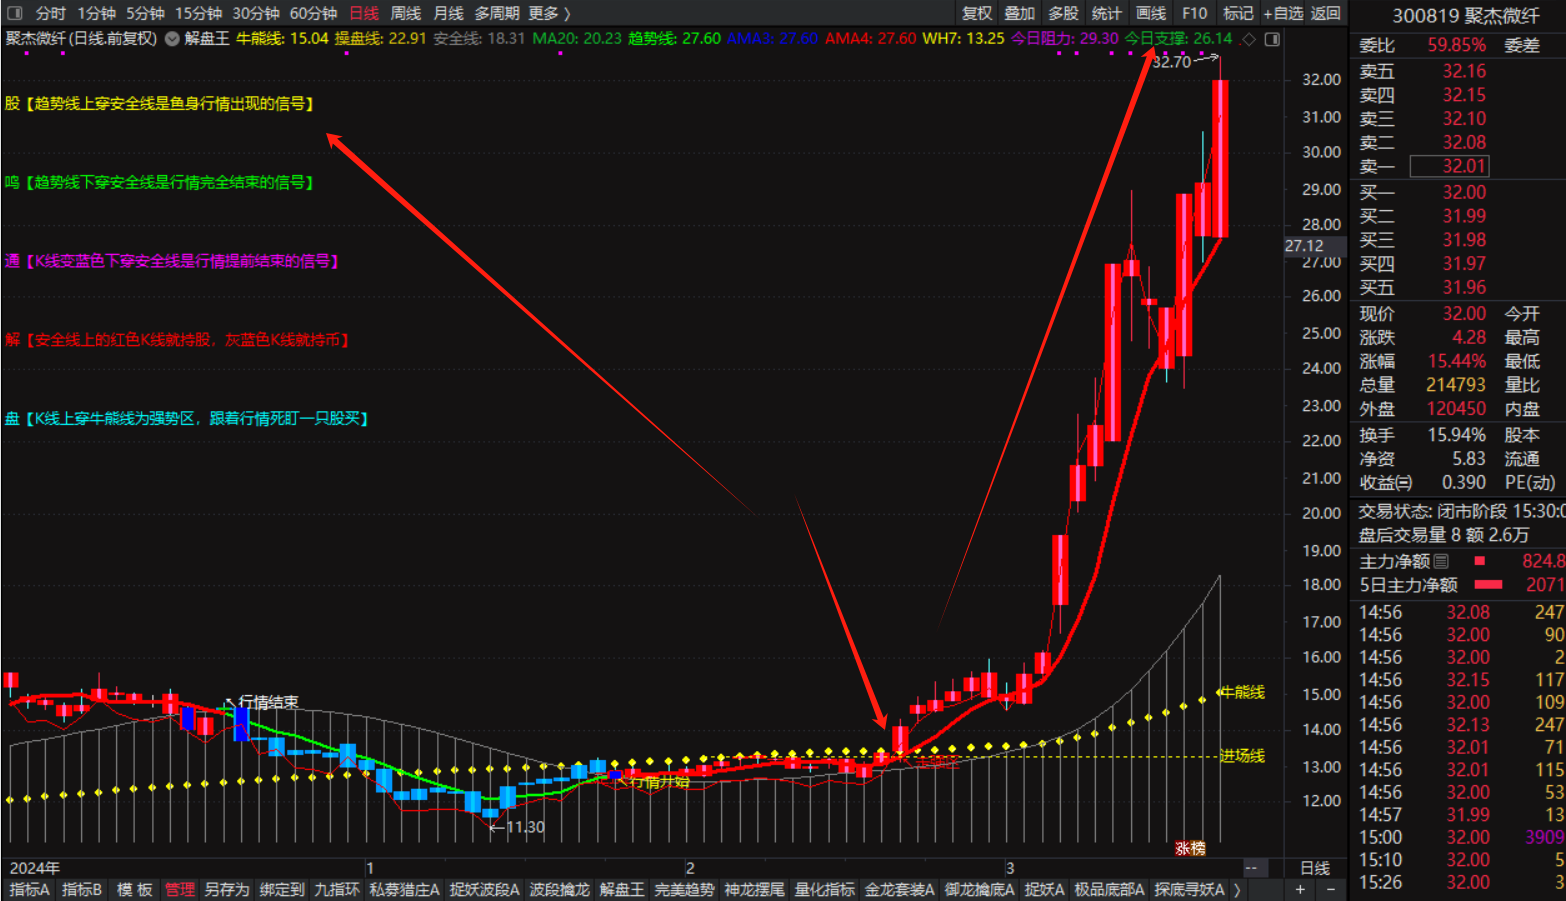Click the 5日主力净额 red bar
Screen dimensions: 1566x901
[x=1488, y=585]
